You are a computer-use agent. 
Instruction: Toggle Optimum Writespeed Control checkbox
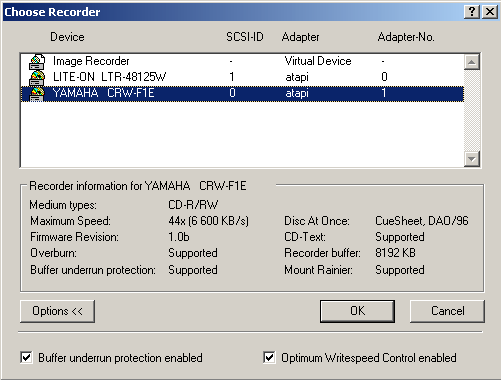click(269, 358)
